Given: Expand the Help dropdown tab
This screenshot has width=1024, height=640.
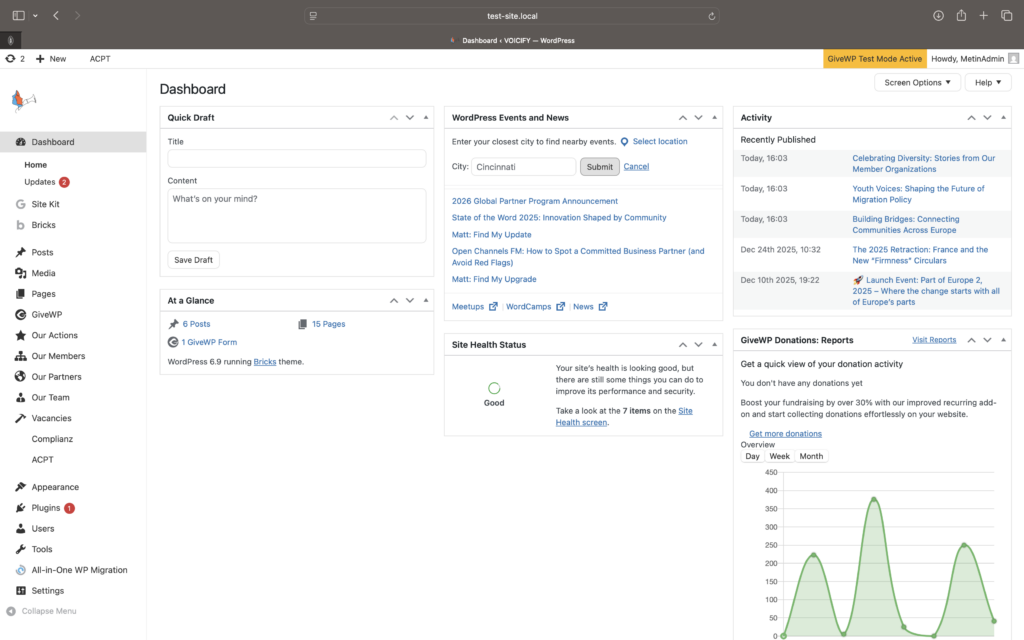Looking at the screenshot, I should (x=987, y=82).
